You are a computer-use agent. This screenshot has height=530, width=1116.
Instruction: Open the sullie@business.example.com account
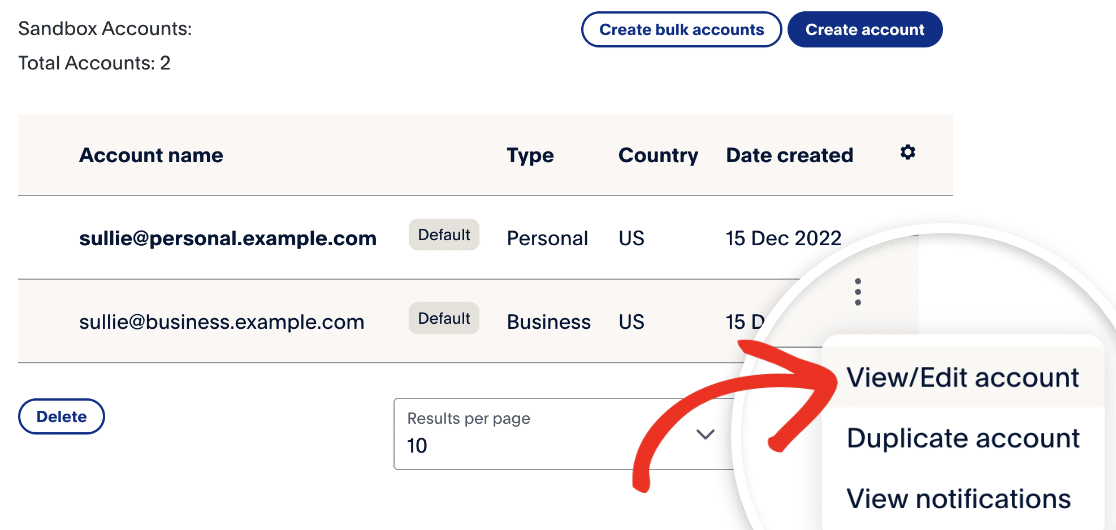pos(222,322)
